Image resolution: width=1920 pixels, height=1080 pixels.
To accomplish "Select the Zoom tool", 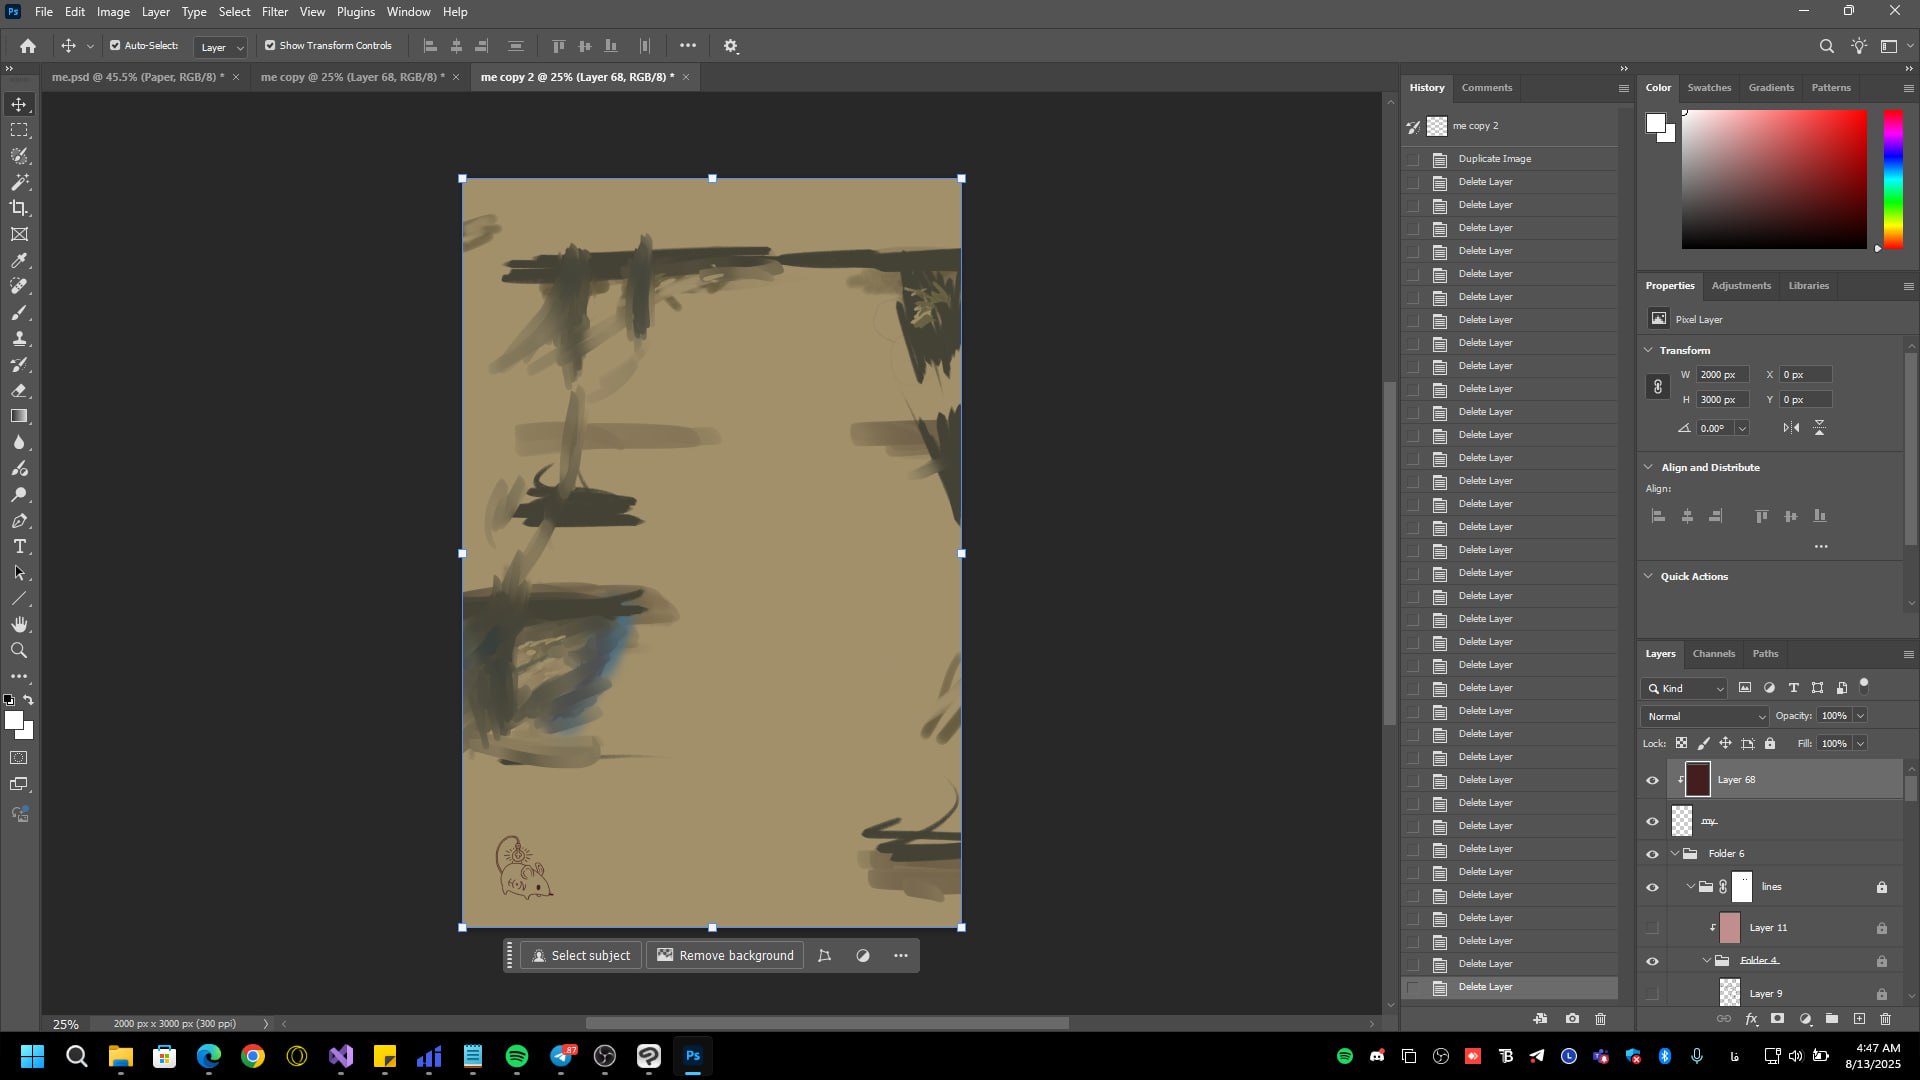I will coord(19,650).
